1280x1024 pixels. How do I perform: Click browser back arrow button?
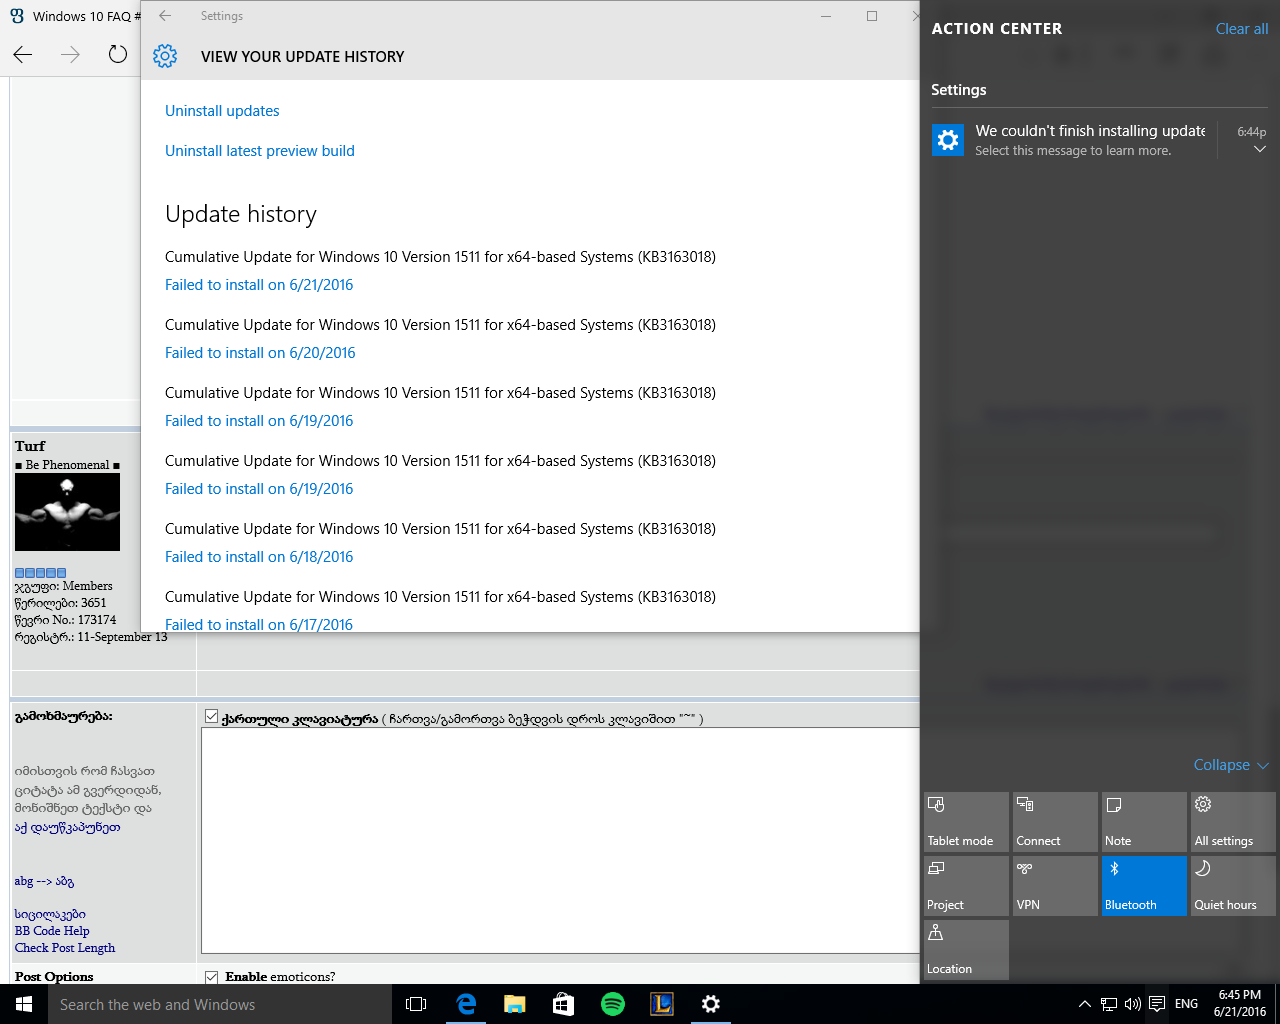tap(23, 55)
